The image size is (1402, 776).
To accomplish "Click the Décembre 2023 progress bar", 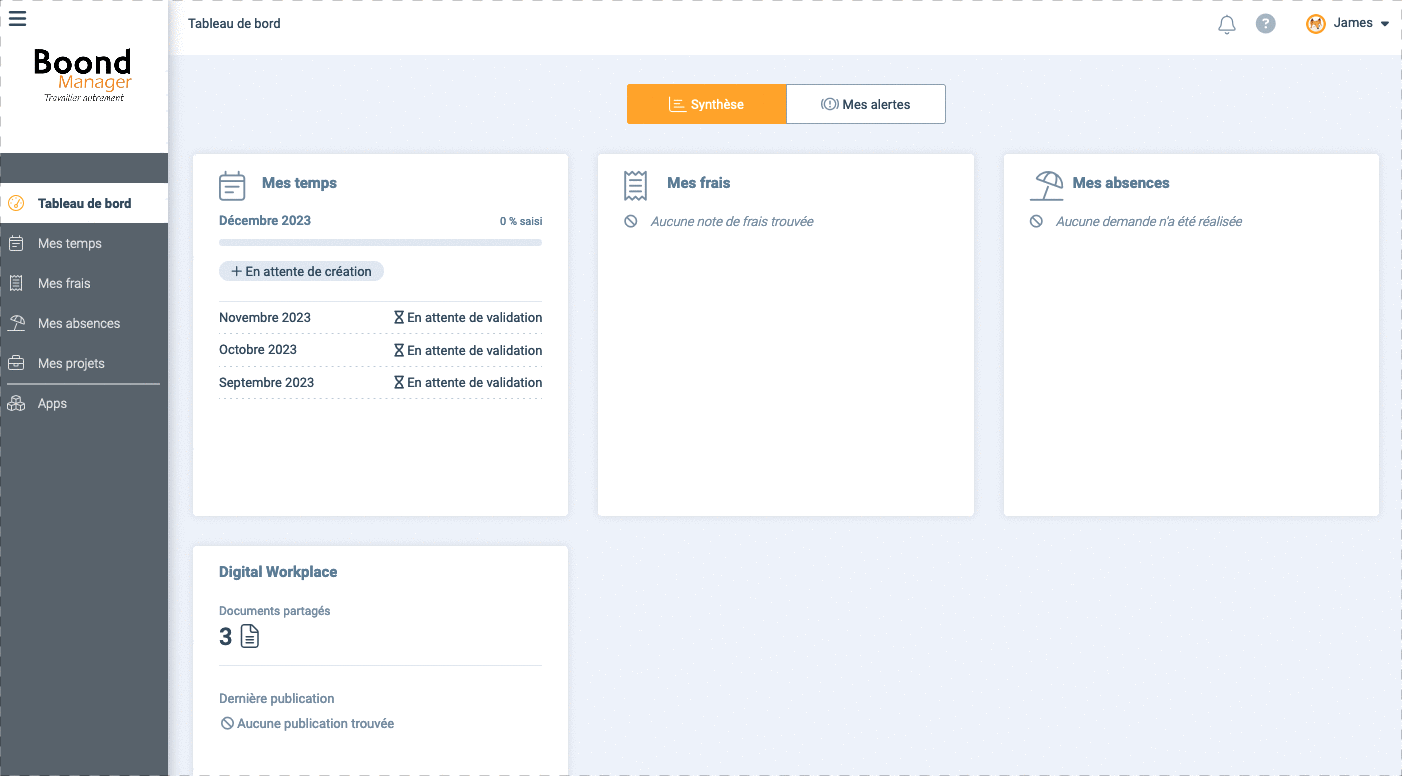I will (x=380, y=242).
